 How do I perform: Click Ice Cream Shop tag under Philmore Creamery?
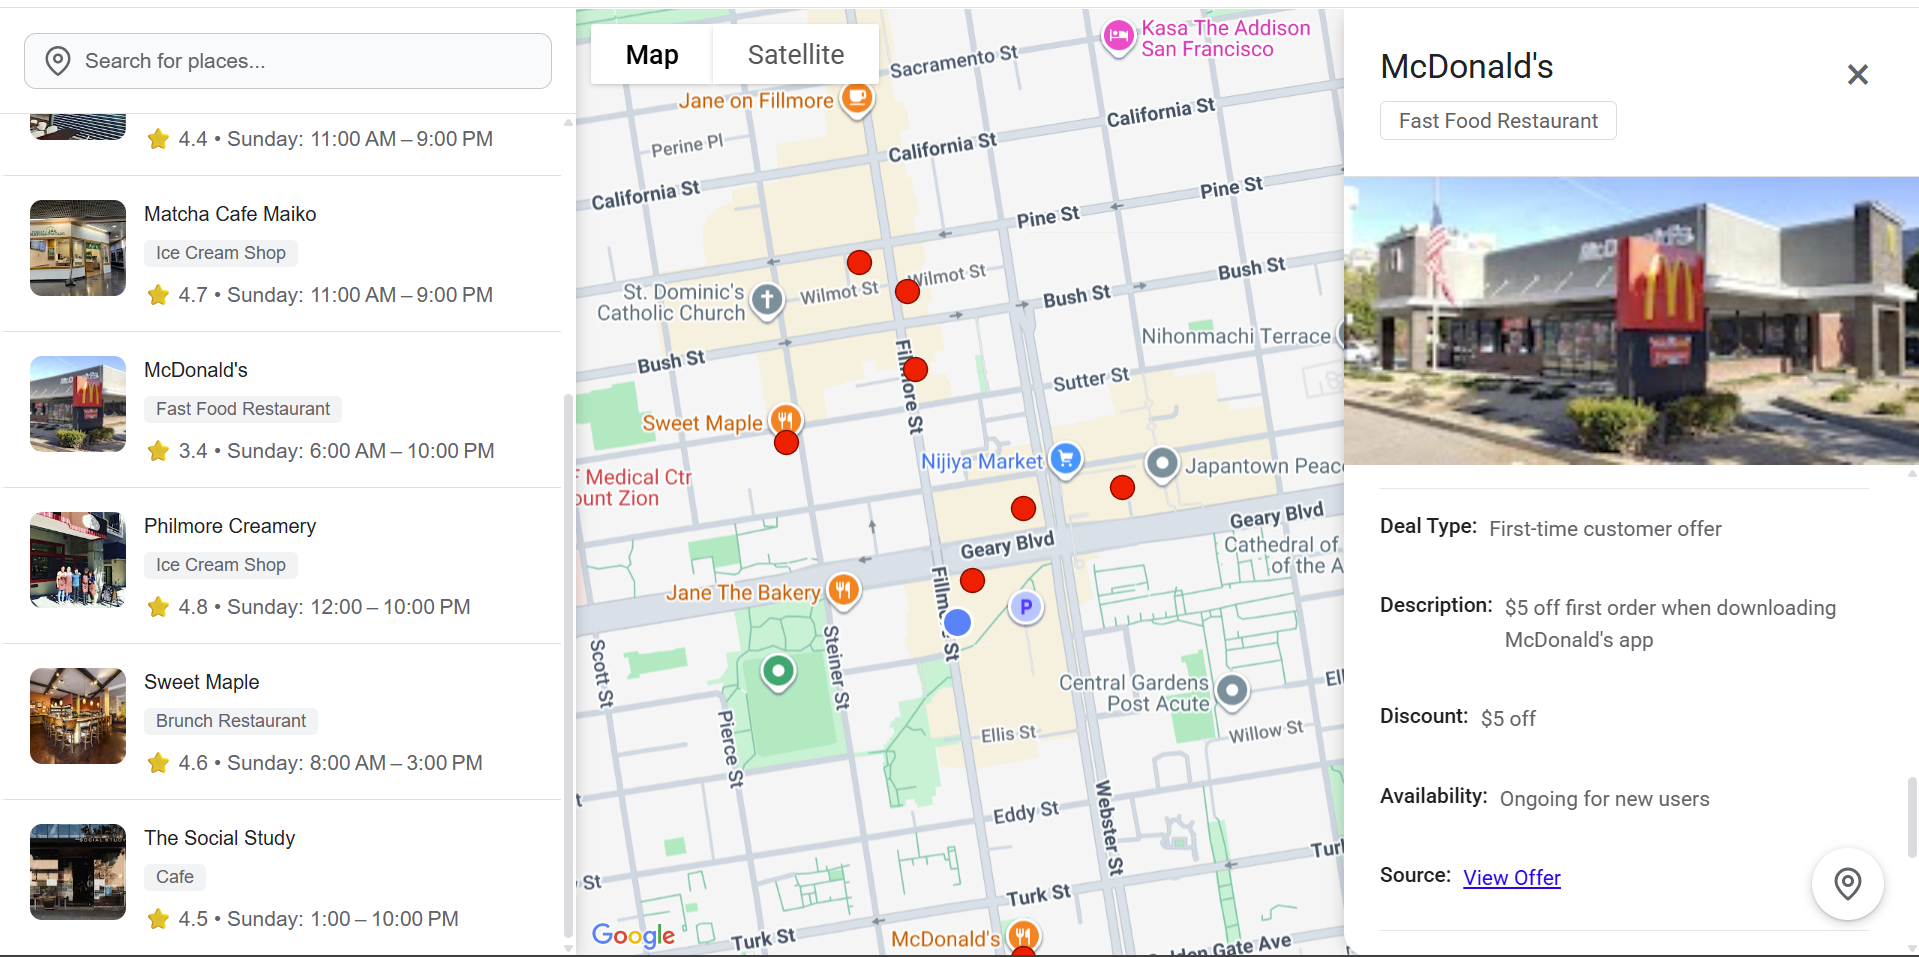221,565
